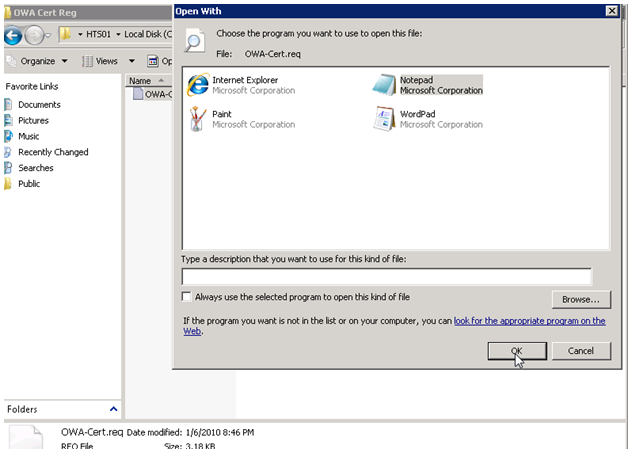The width and height of the screenshot is (632, 453).
Task: Open recent pages dropdown beside Forward button
Action: 48,35
